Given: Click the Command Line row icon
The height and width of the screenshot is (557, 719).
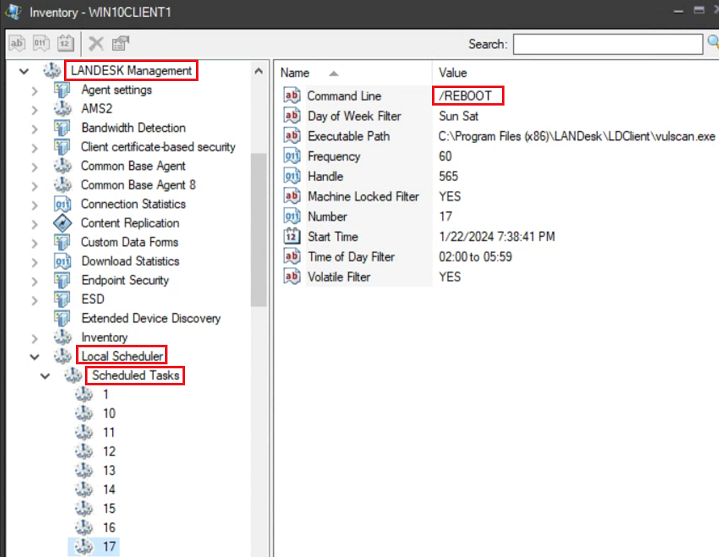Looking at the screenshot, I should click(292, 96).
